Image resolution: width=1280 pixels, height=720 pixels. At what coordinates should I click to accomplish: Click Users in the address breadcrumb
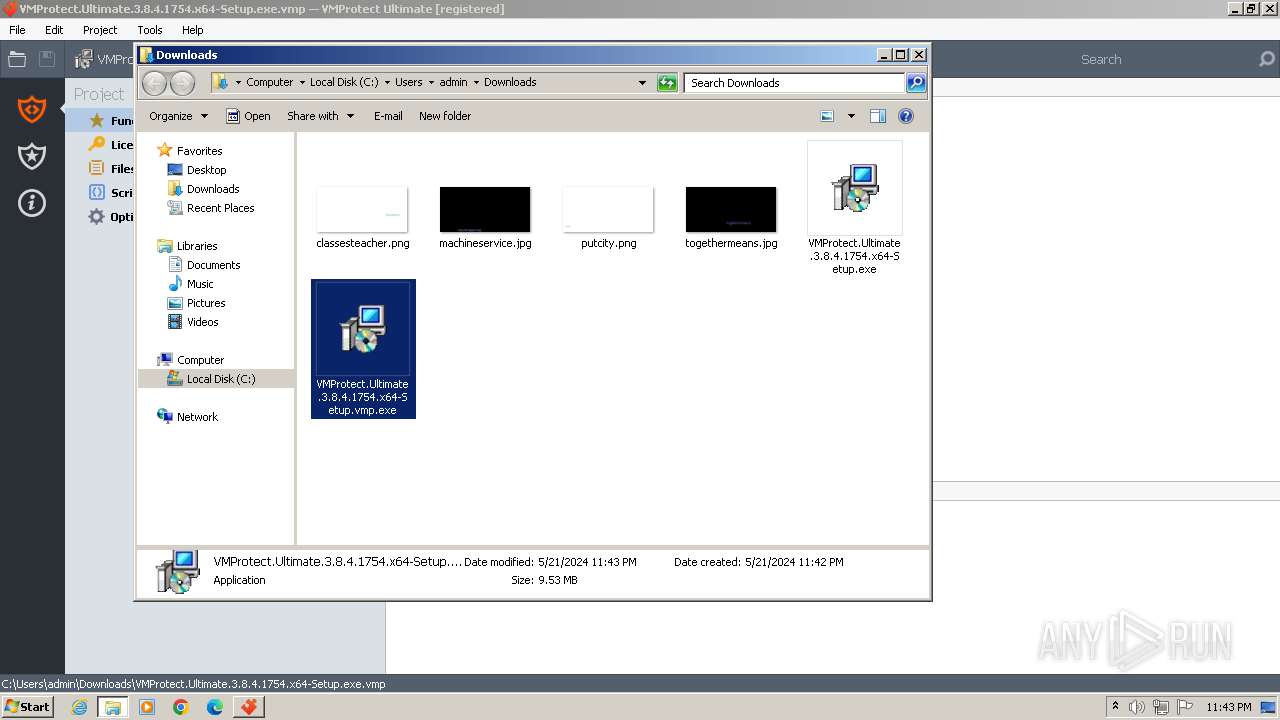408,82
